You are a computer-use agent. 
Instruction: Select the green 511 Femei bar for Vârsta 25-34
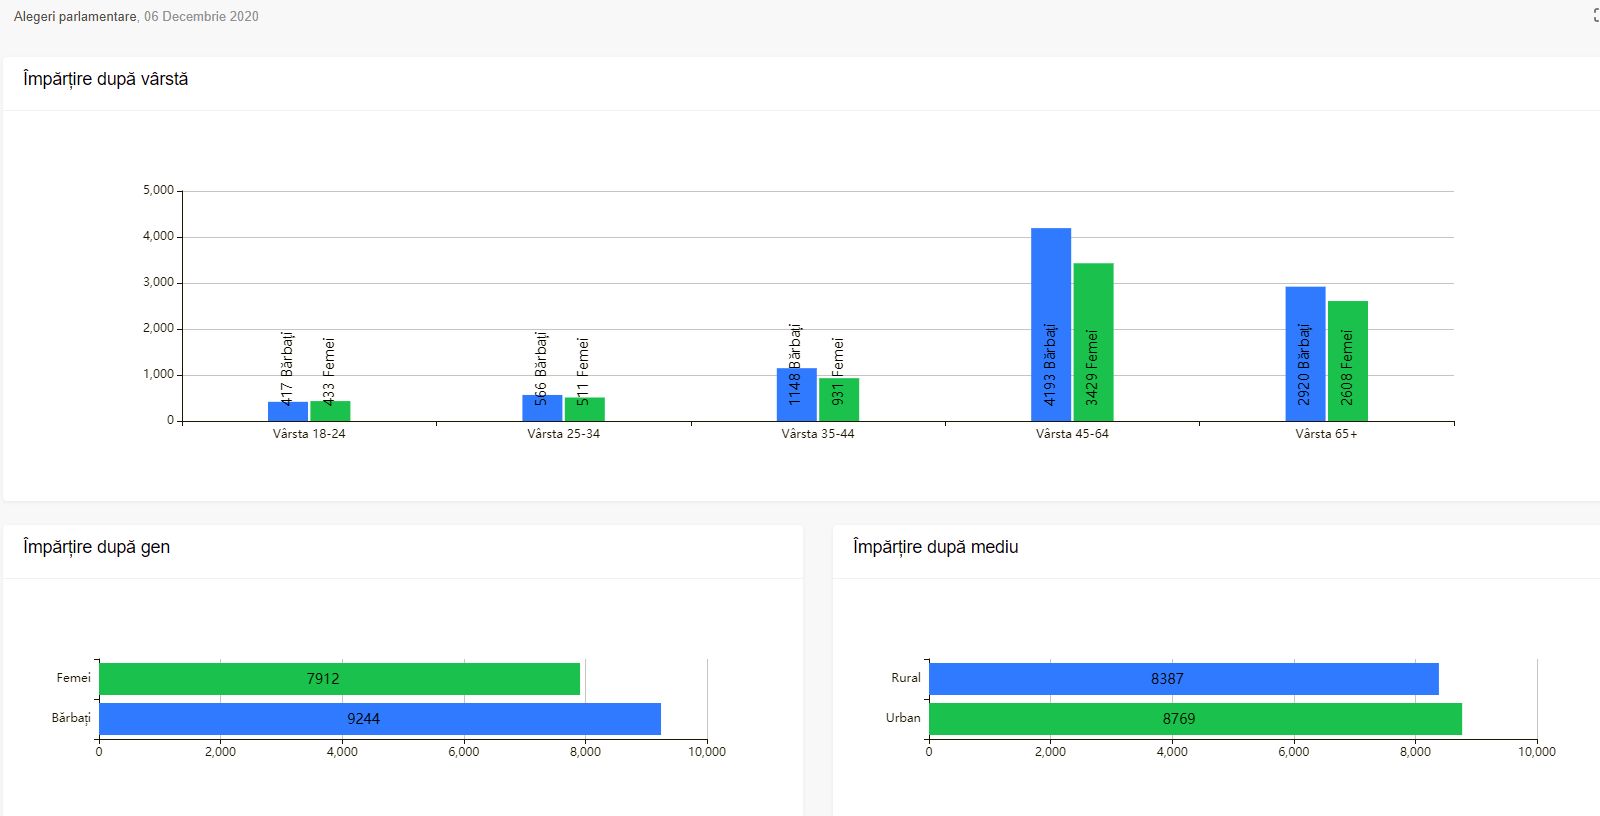584,409
